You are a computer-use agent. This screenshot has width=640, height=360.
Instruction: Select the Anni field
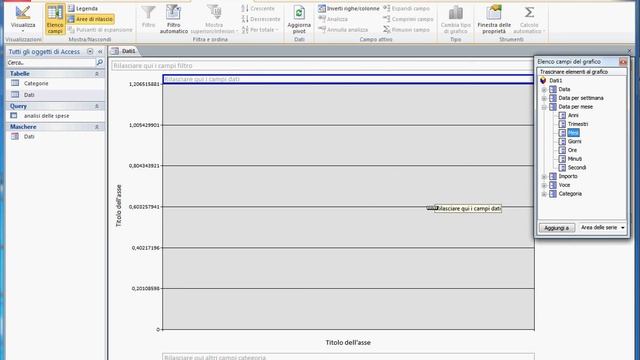pos(573,116)
